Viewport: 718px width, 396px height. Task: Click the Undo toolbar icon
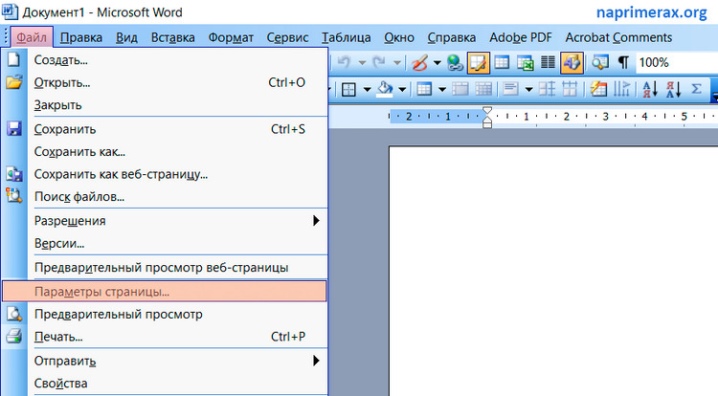pos(343,63)
